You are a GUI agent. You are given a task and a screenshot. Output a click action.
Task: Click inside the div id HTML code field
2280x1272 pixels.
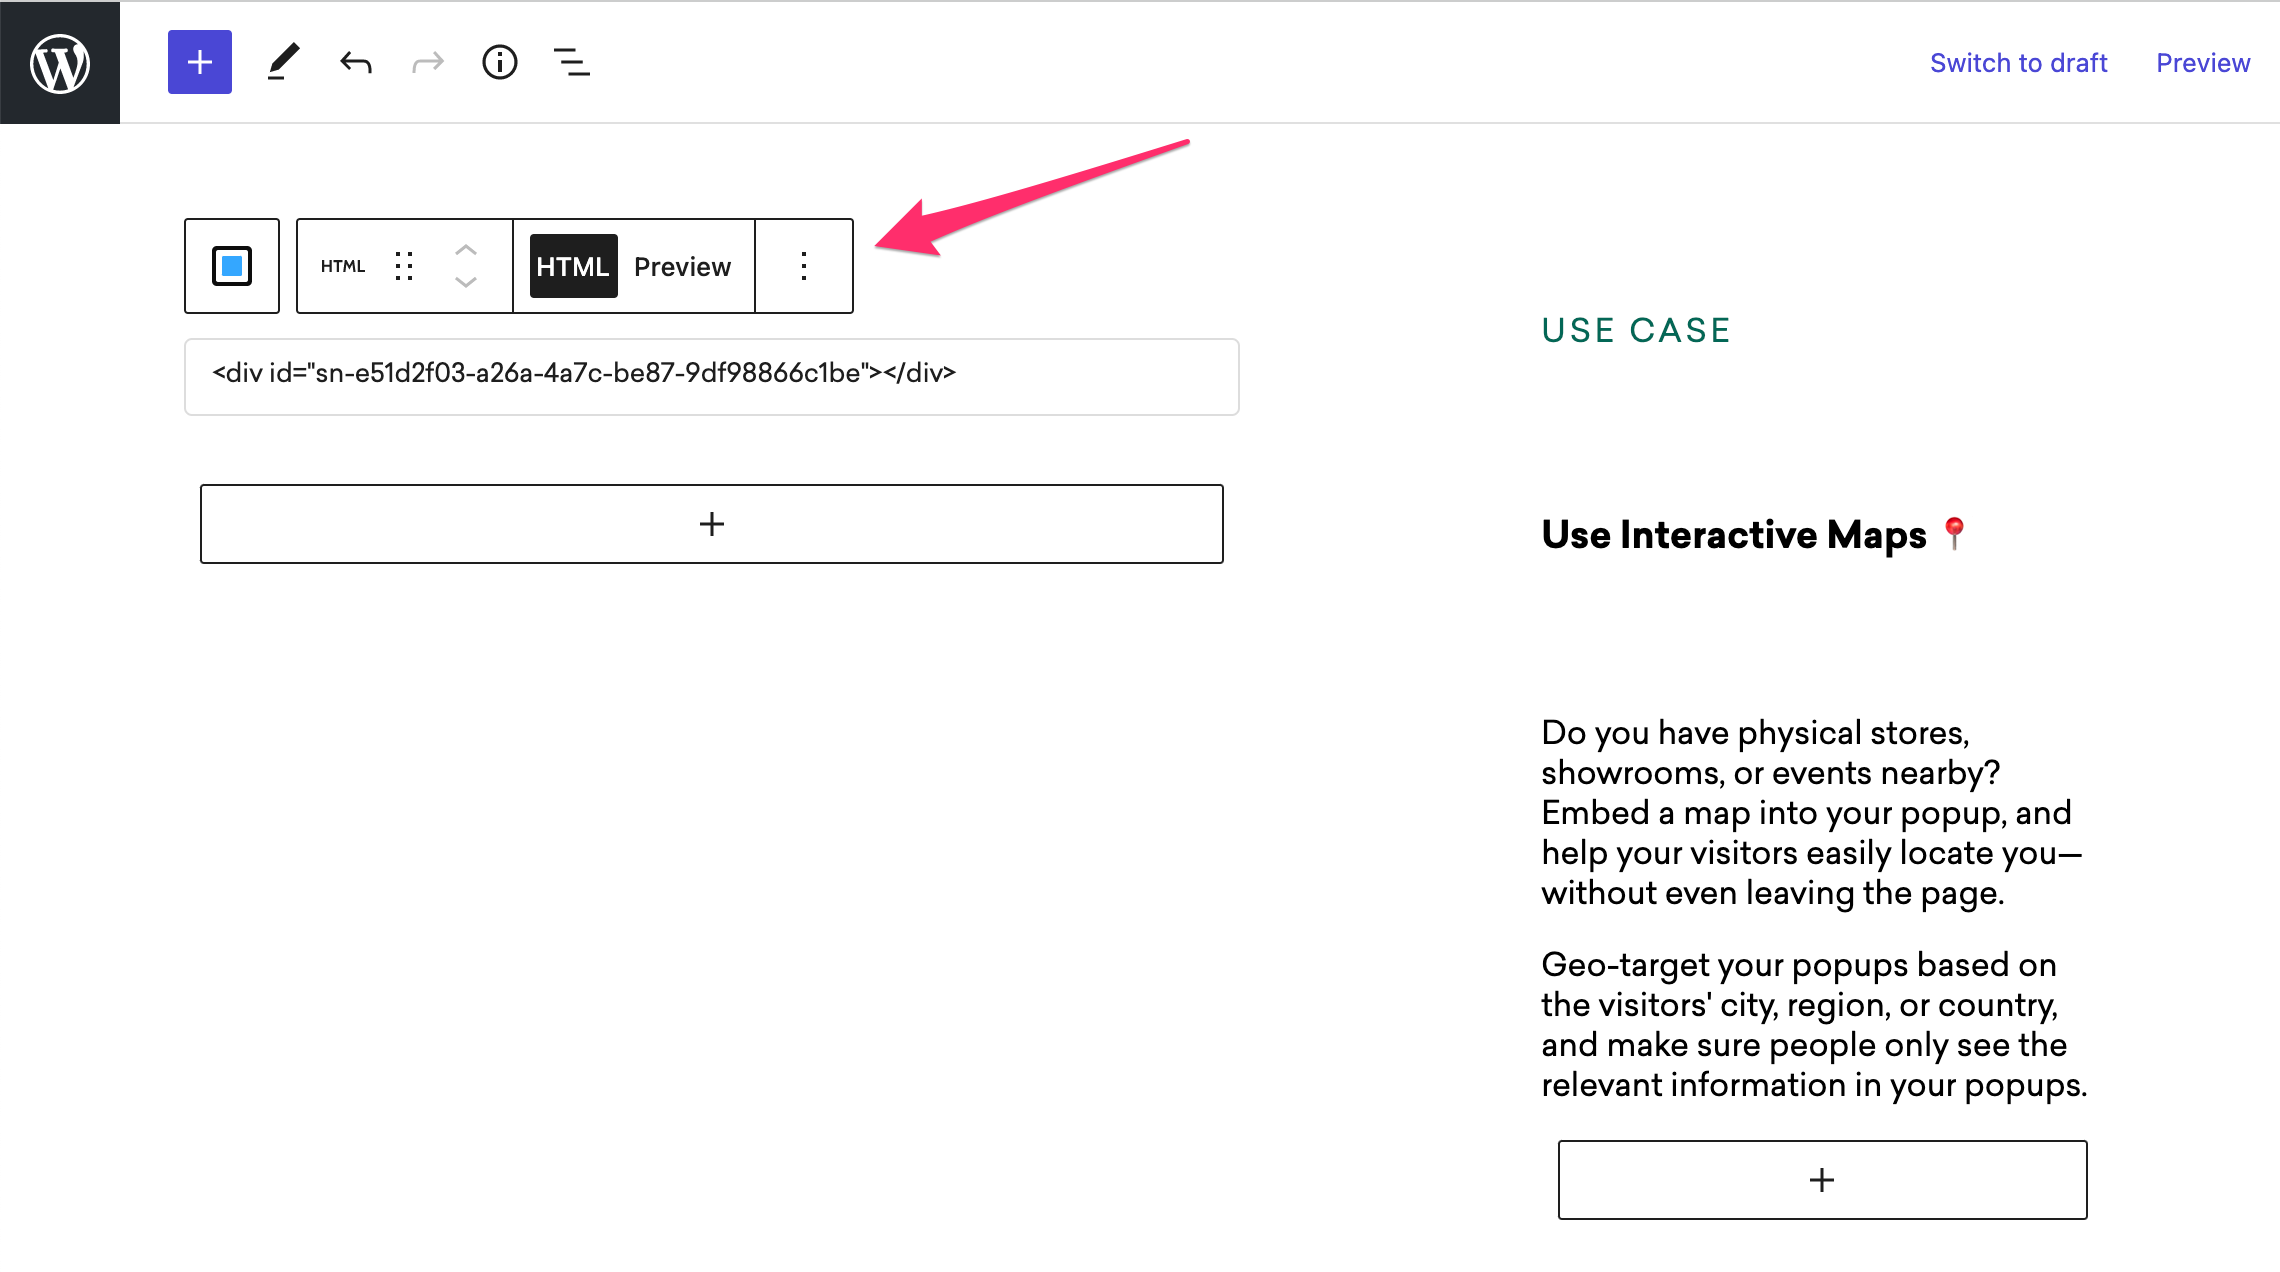(x=712, y=377)
